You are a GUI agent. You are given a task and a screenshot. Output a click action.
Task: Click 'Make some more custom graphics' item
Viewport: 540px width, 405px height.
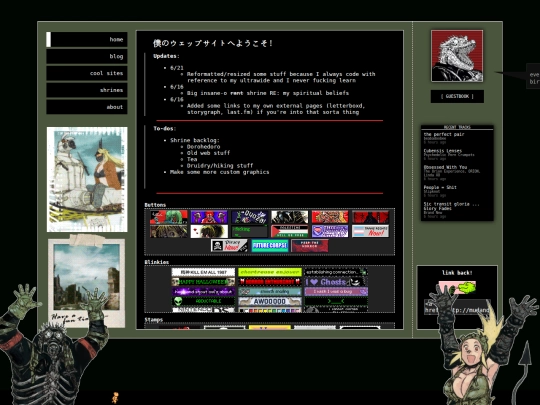219,172
